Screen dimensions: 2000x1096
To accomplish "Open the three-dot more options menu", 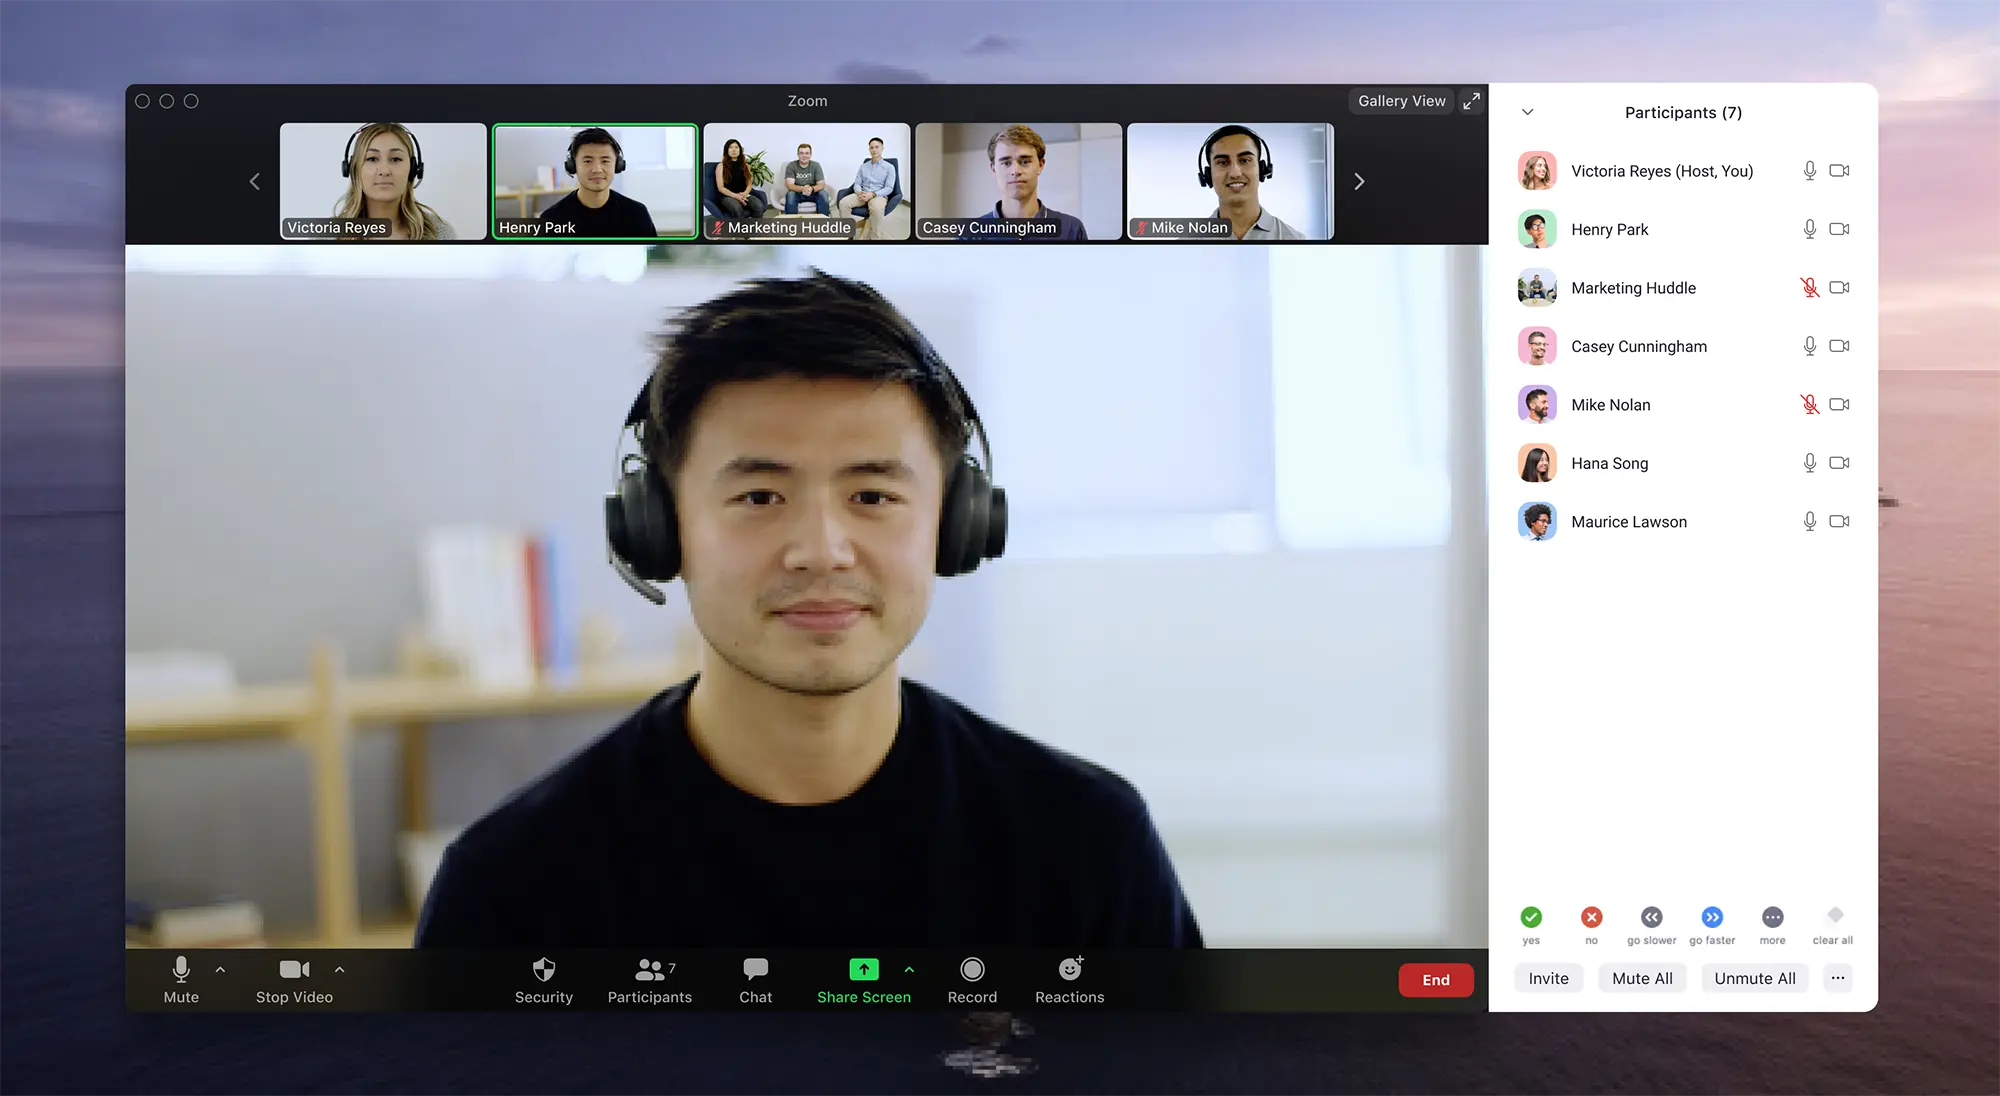I will 1838,977.
